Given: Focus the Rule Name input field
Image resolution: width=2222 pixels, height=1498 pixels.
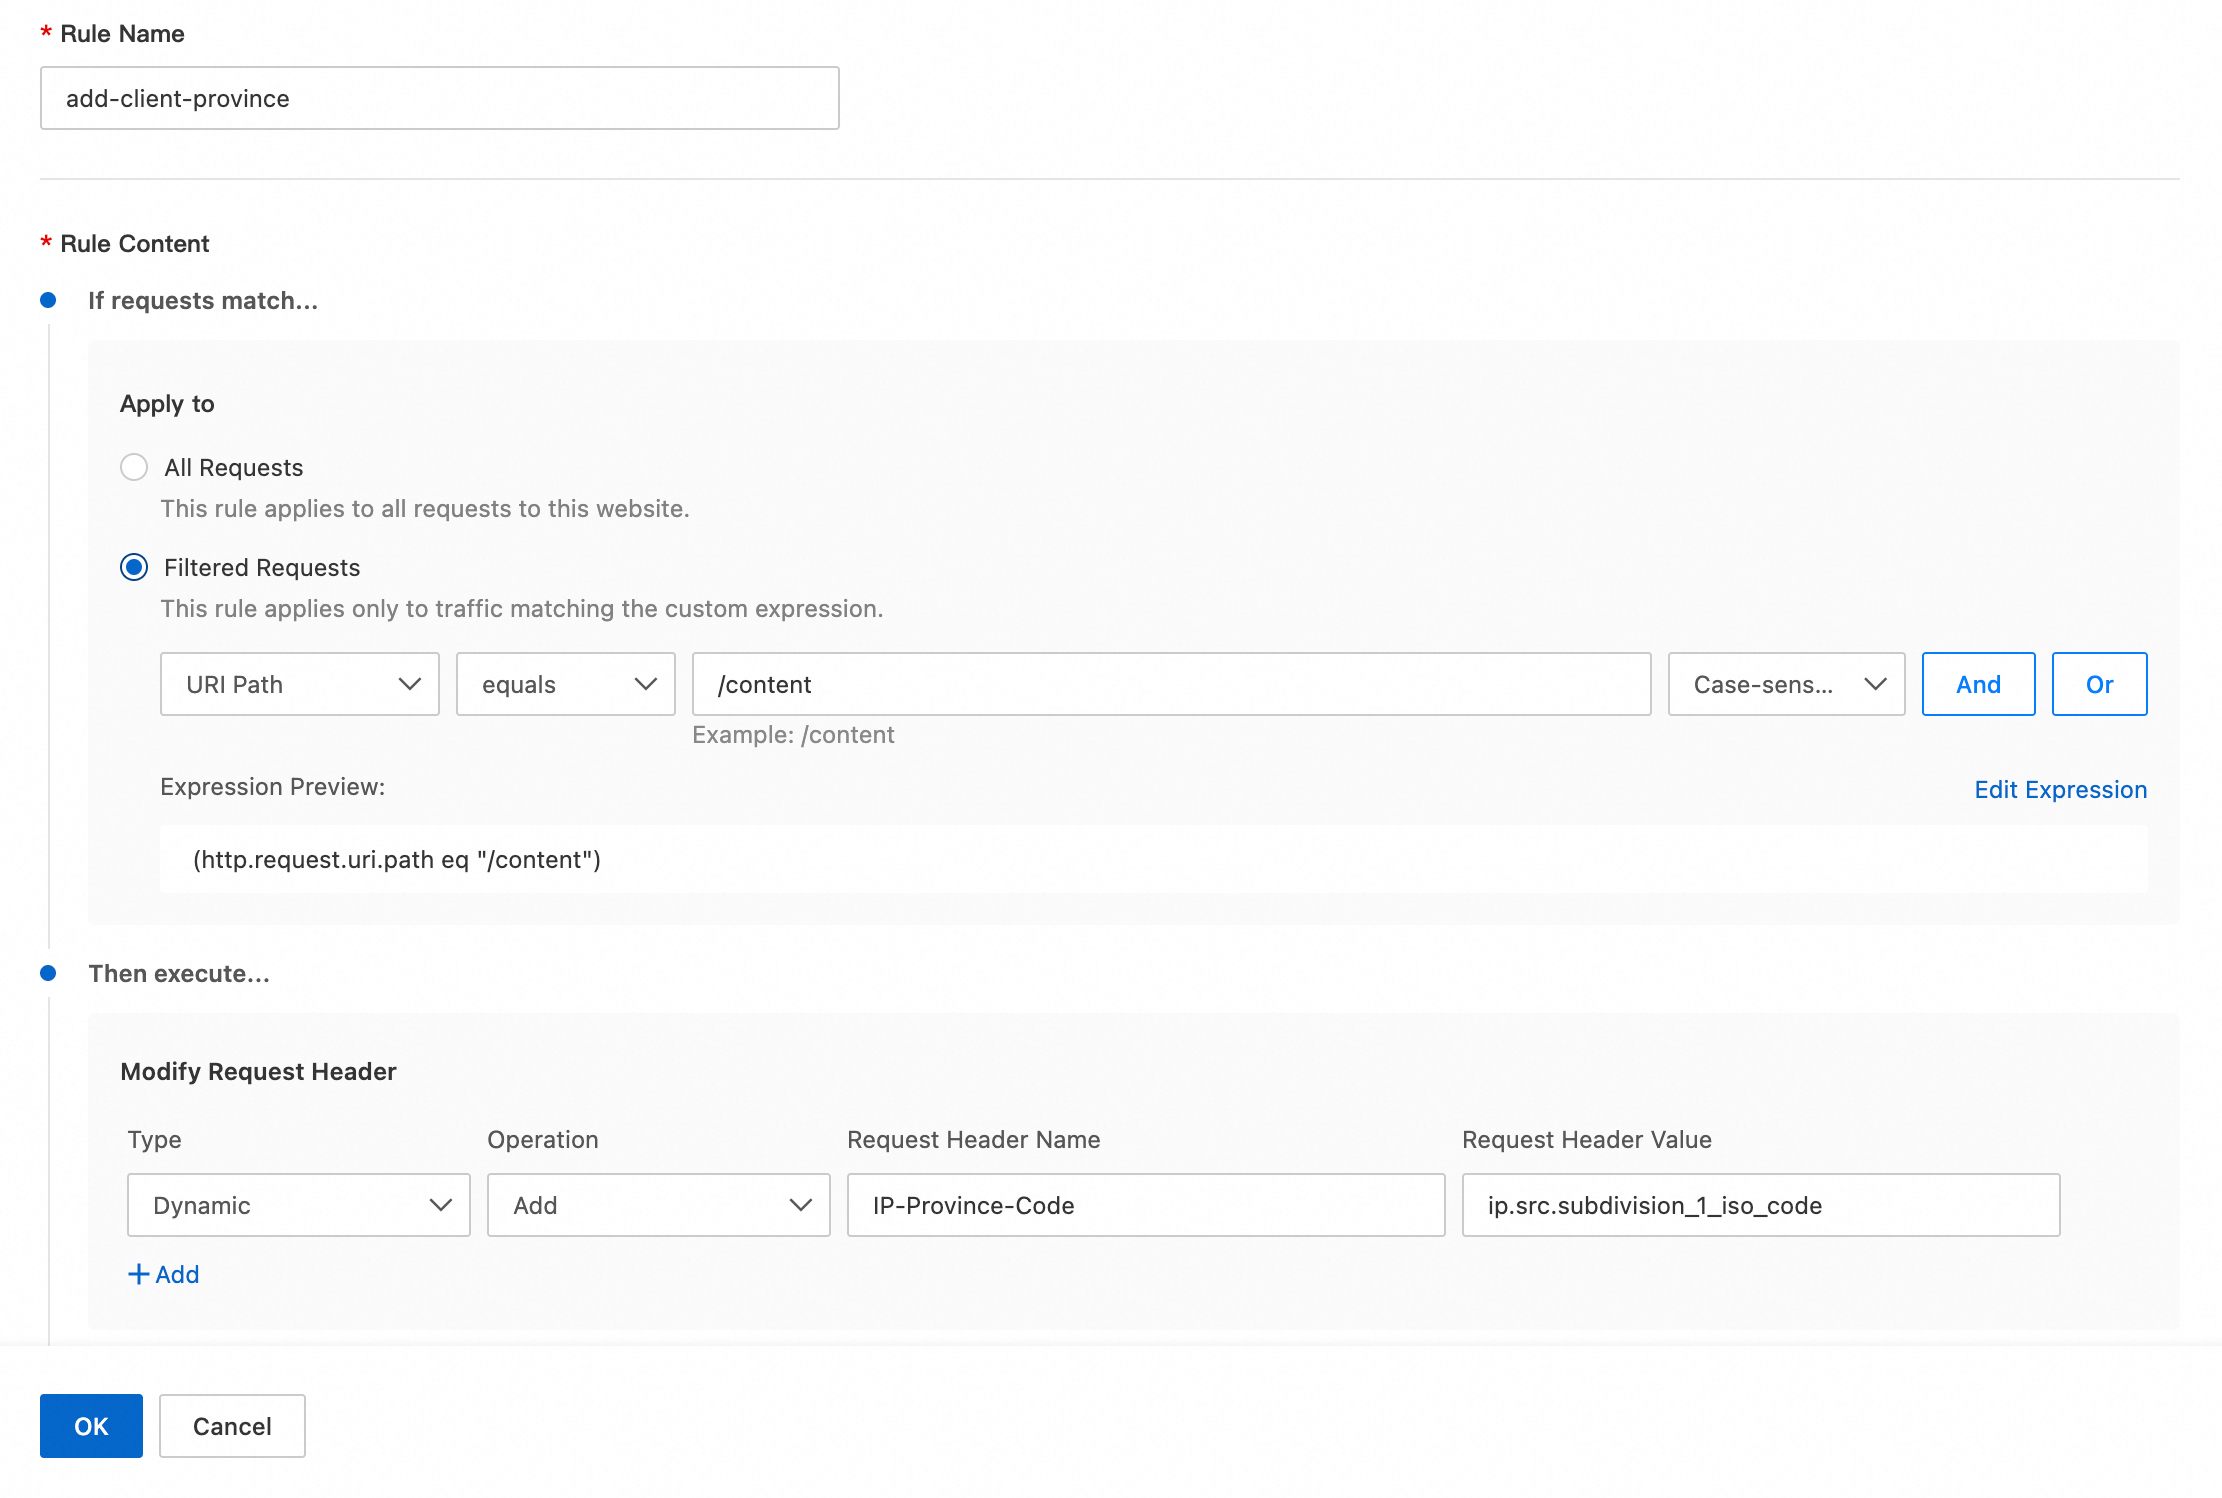Looking at the screenshot, I should point(440,98).
